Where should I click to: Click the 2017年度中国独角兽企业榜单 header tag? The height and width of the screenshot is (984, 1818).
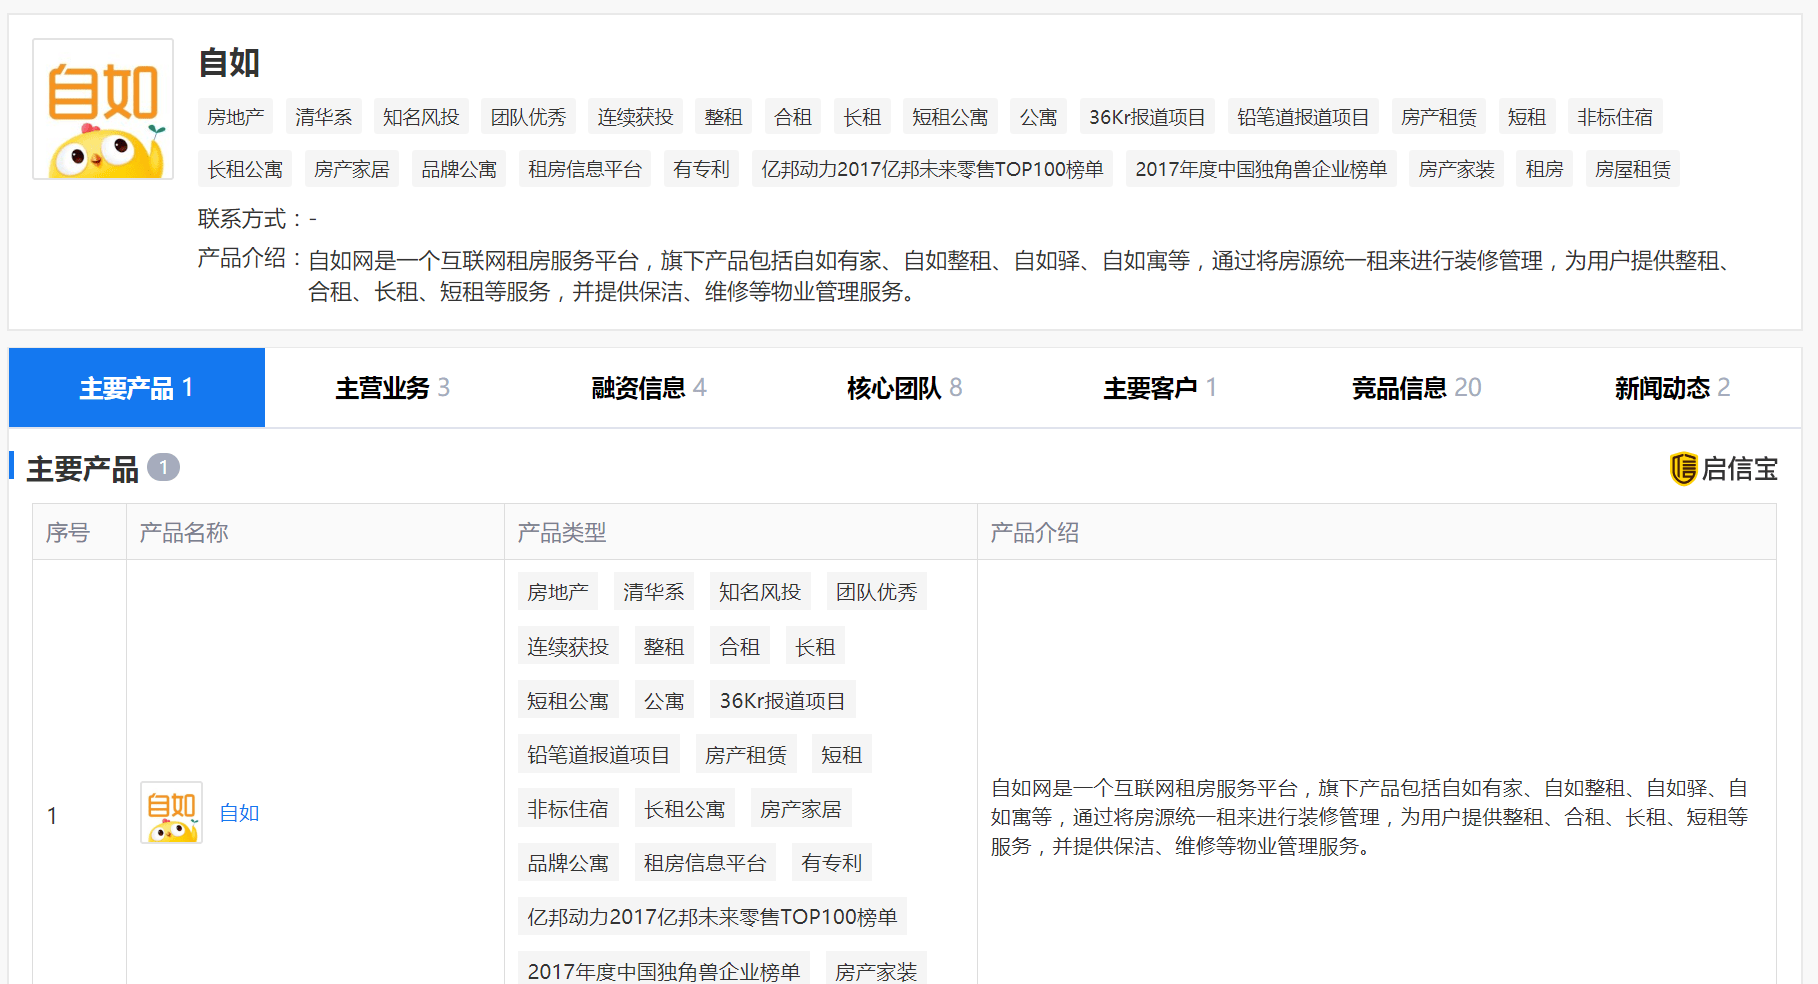(1261, 169)
